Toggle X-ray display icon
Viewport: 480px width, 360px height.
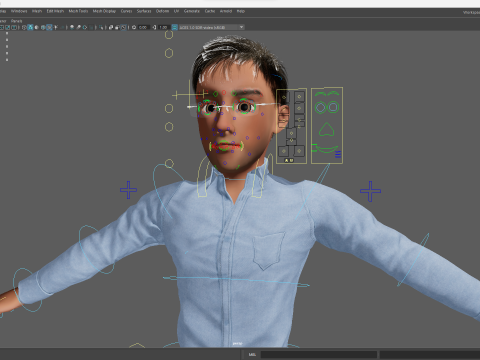tap(111, 27)
